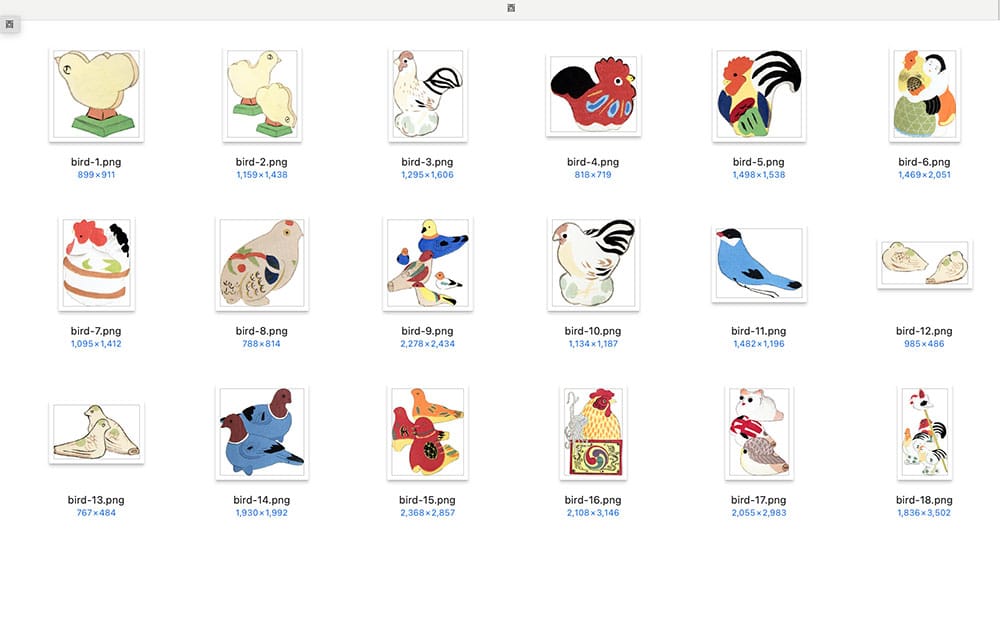Select the bird-16.png rooster on box thumbnail
Image resolution: width=1000 pixels, height=620 pixels.
click(593, 432)
